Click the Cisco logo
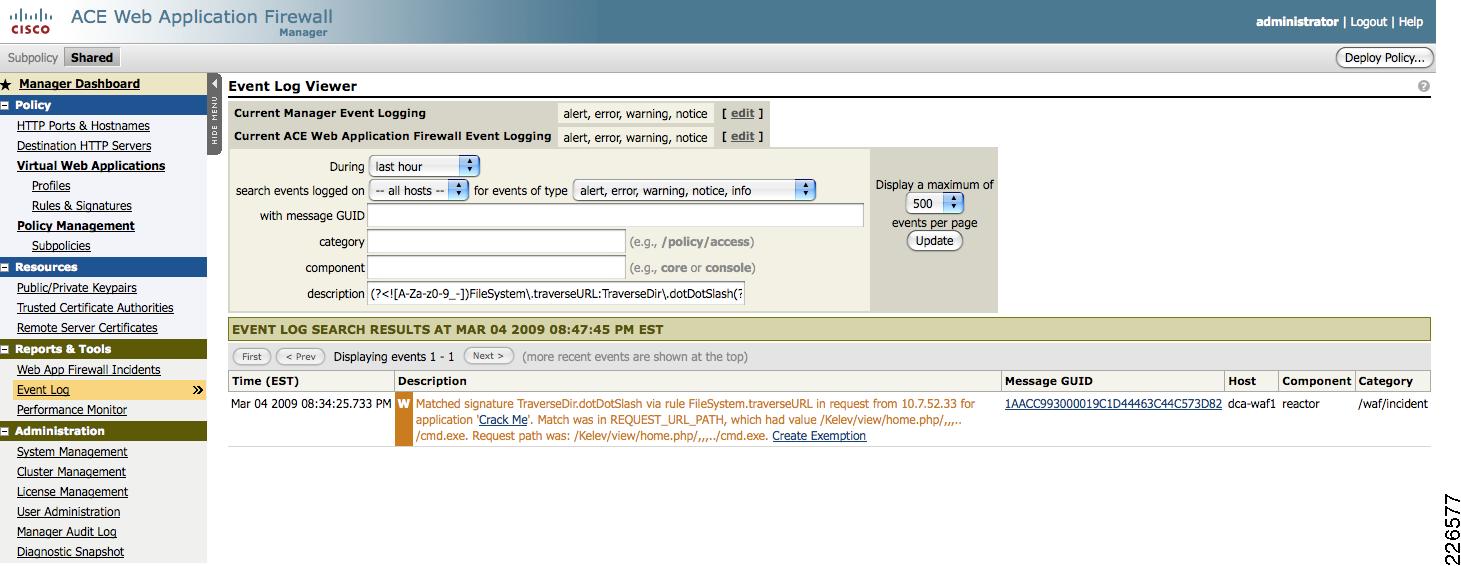 (x=30, y=20)
